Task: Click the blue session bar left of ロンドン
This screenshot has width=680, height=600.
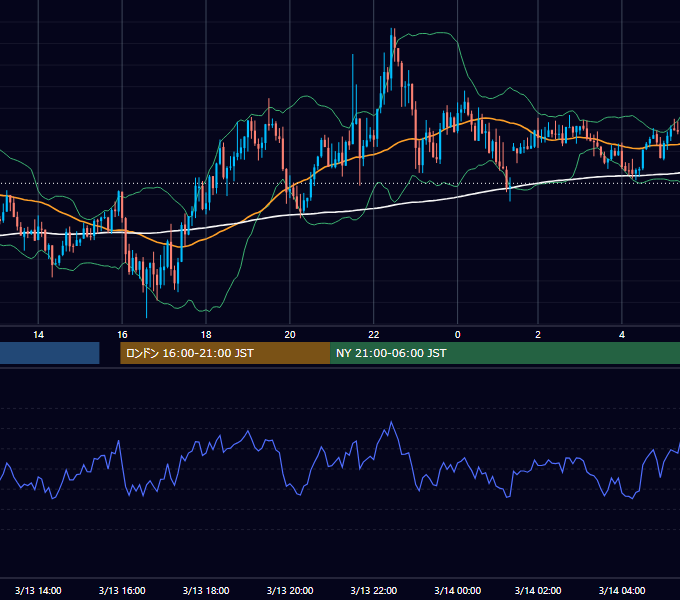Action: 49,353
